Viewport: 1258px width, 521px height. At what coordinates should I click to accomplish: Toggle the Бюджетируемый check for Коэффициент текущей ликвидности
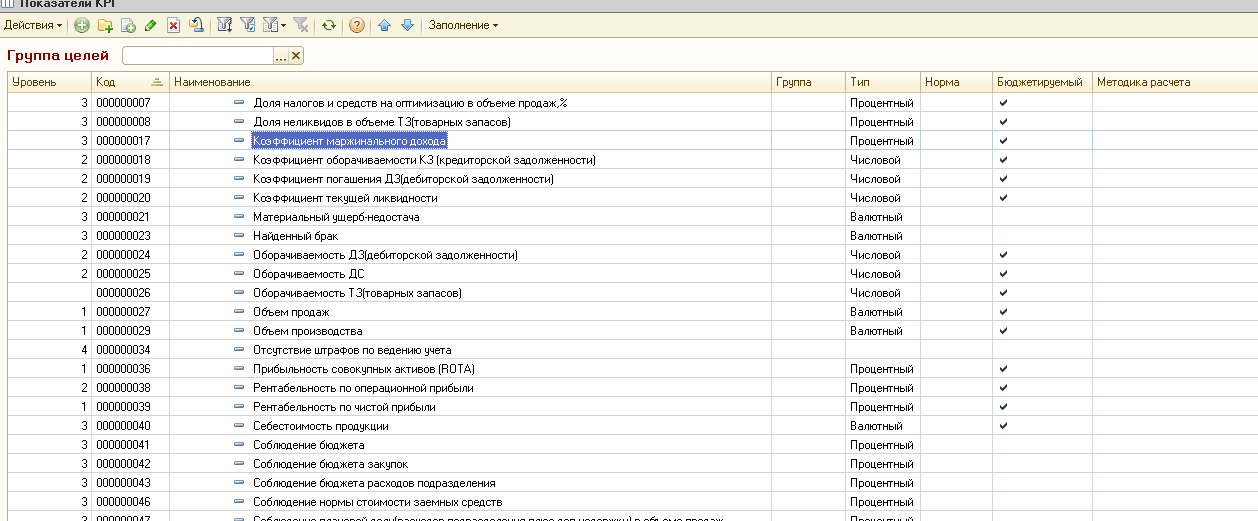coord(1003,198)
